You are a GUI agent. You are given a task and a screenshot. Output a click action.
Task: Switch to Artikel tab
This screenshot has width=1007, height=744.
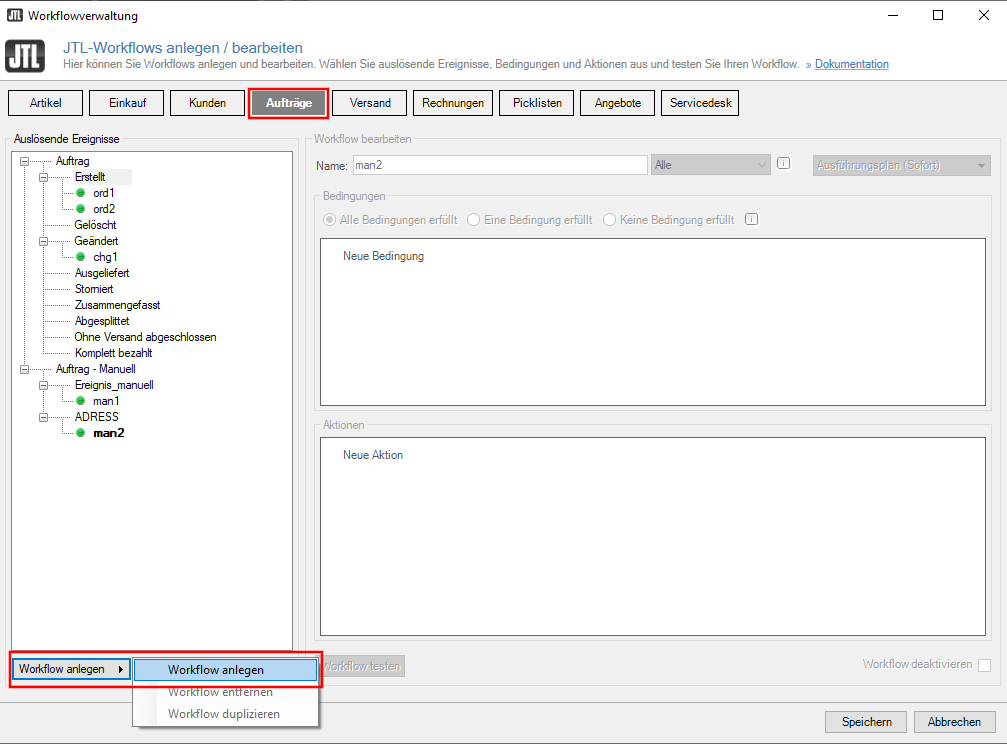tap(46, 103)
